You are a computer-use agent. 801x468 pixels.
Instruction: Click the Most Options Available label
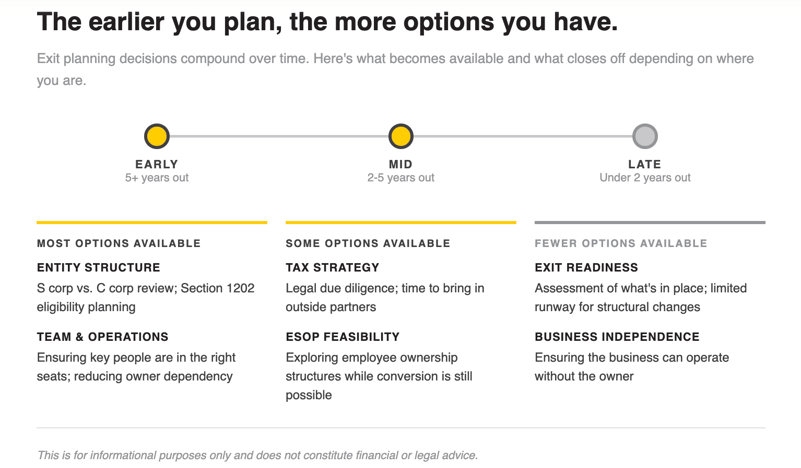pyautogui.click(x=119, y=243)
